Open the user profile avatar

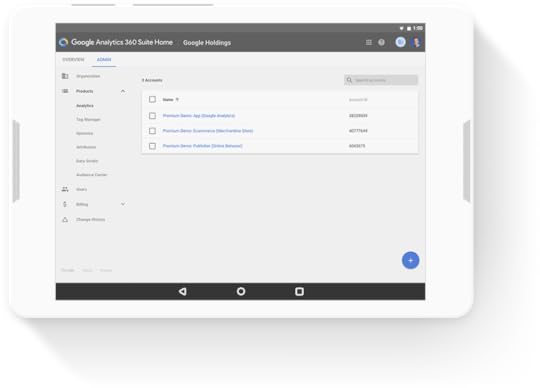(x=416, y=42)
